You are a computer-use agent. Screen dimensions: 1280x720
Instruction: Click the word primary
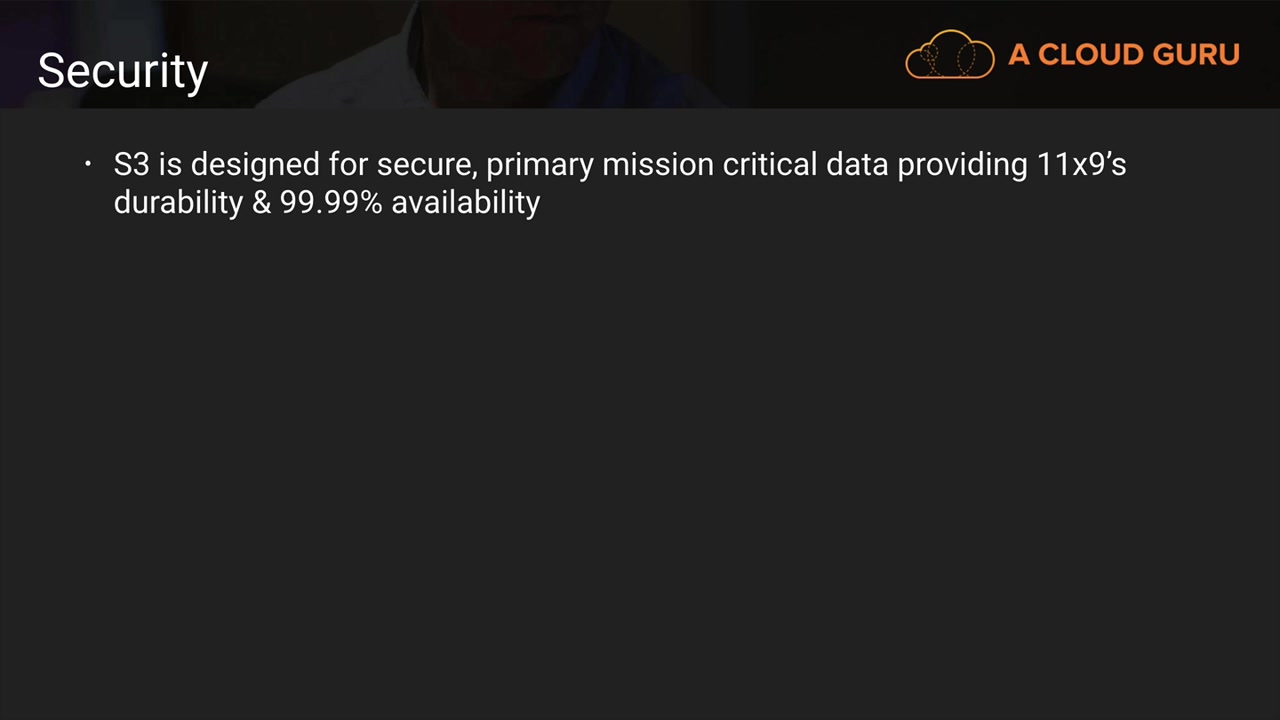pos(539,164)
